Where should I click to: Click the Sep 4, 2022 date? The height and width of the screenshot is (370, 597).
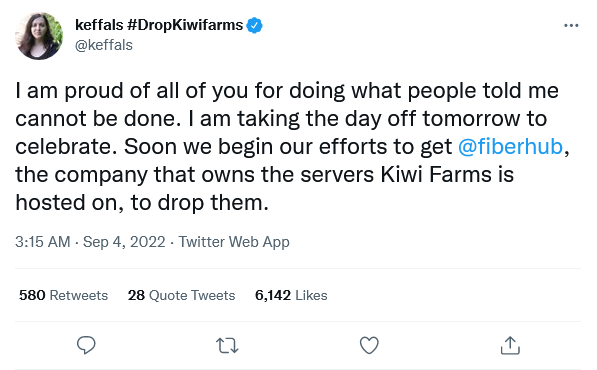point(124,242)
